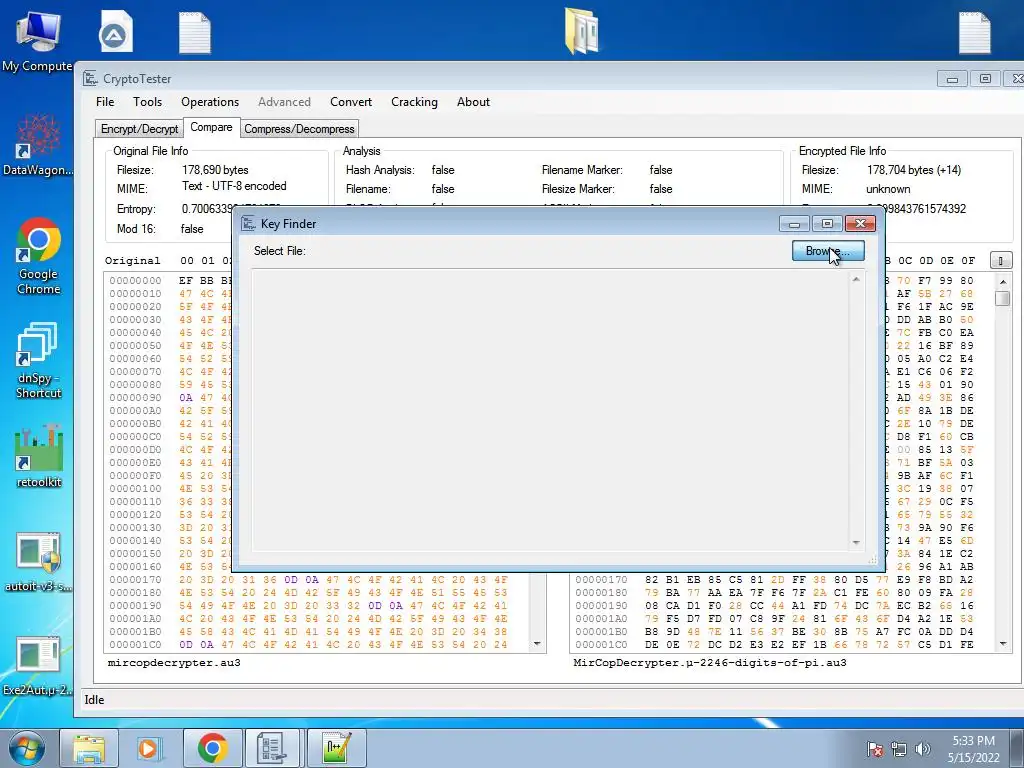Switch to the Encrypt/Decrypt tab
Screen dimensions: 1024x768
pos(139,129)
